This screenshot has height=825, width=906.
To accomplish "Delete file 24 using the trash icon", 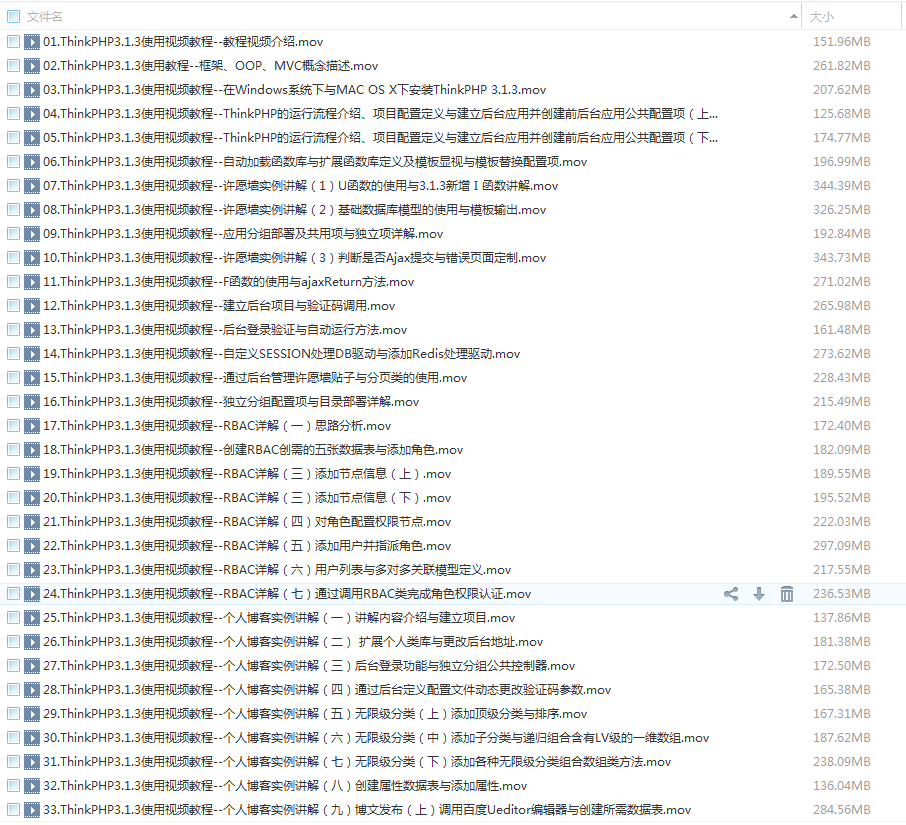I will pos(786,594).
